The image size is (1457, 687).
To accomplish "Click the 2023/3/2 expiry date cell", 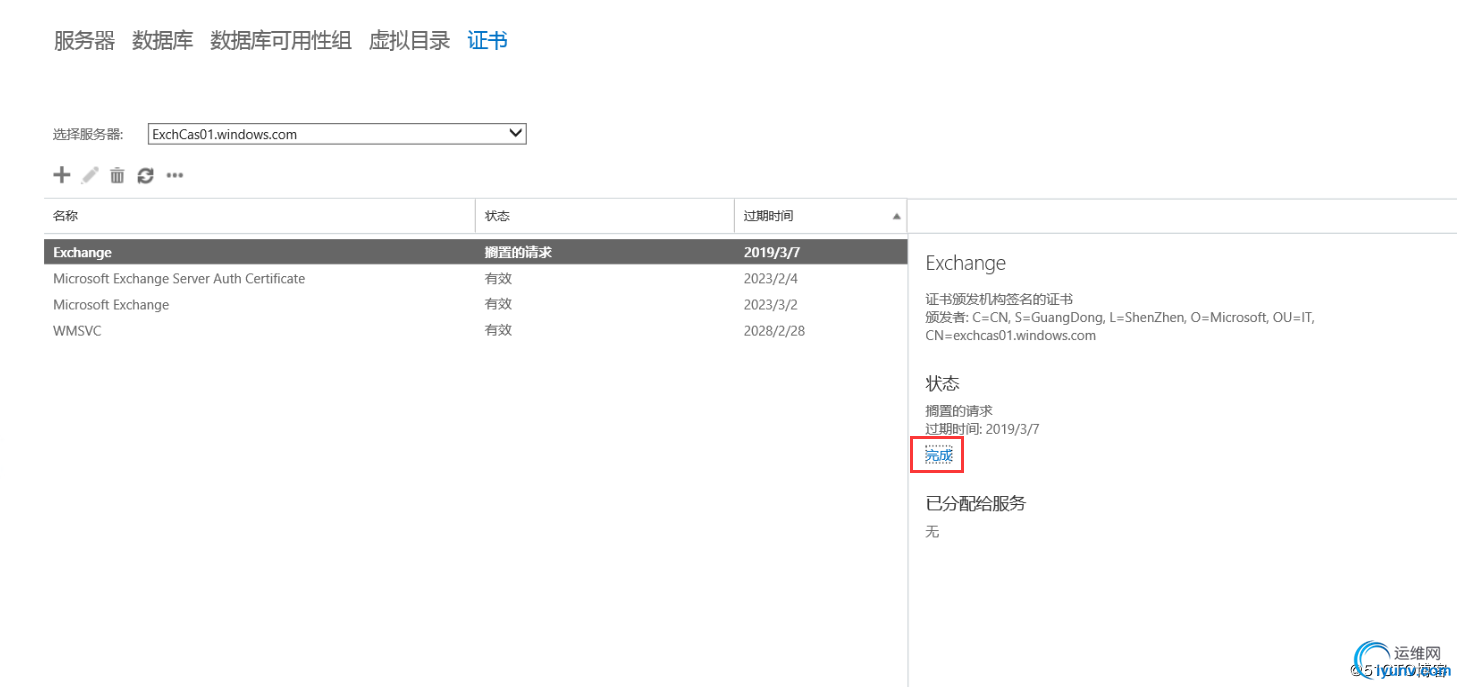I will tap(771, 304).
